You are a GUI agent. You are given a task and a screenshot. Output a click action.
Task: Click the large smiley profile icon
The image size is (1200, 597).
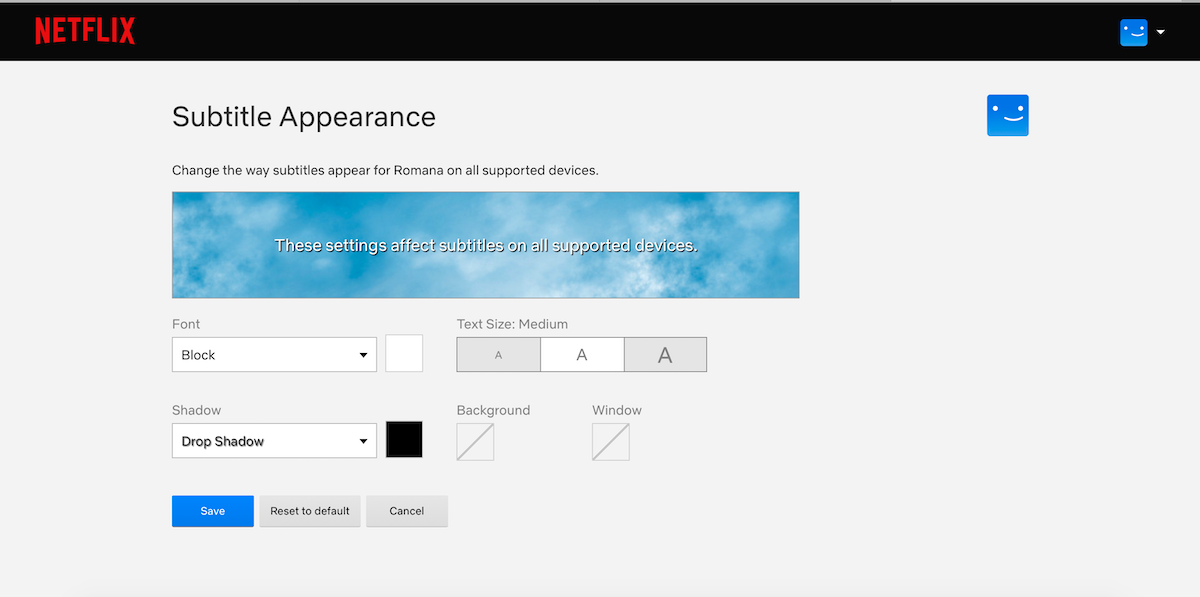point(1007,116)
